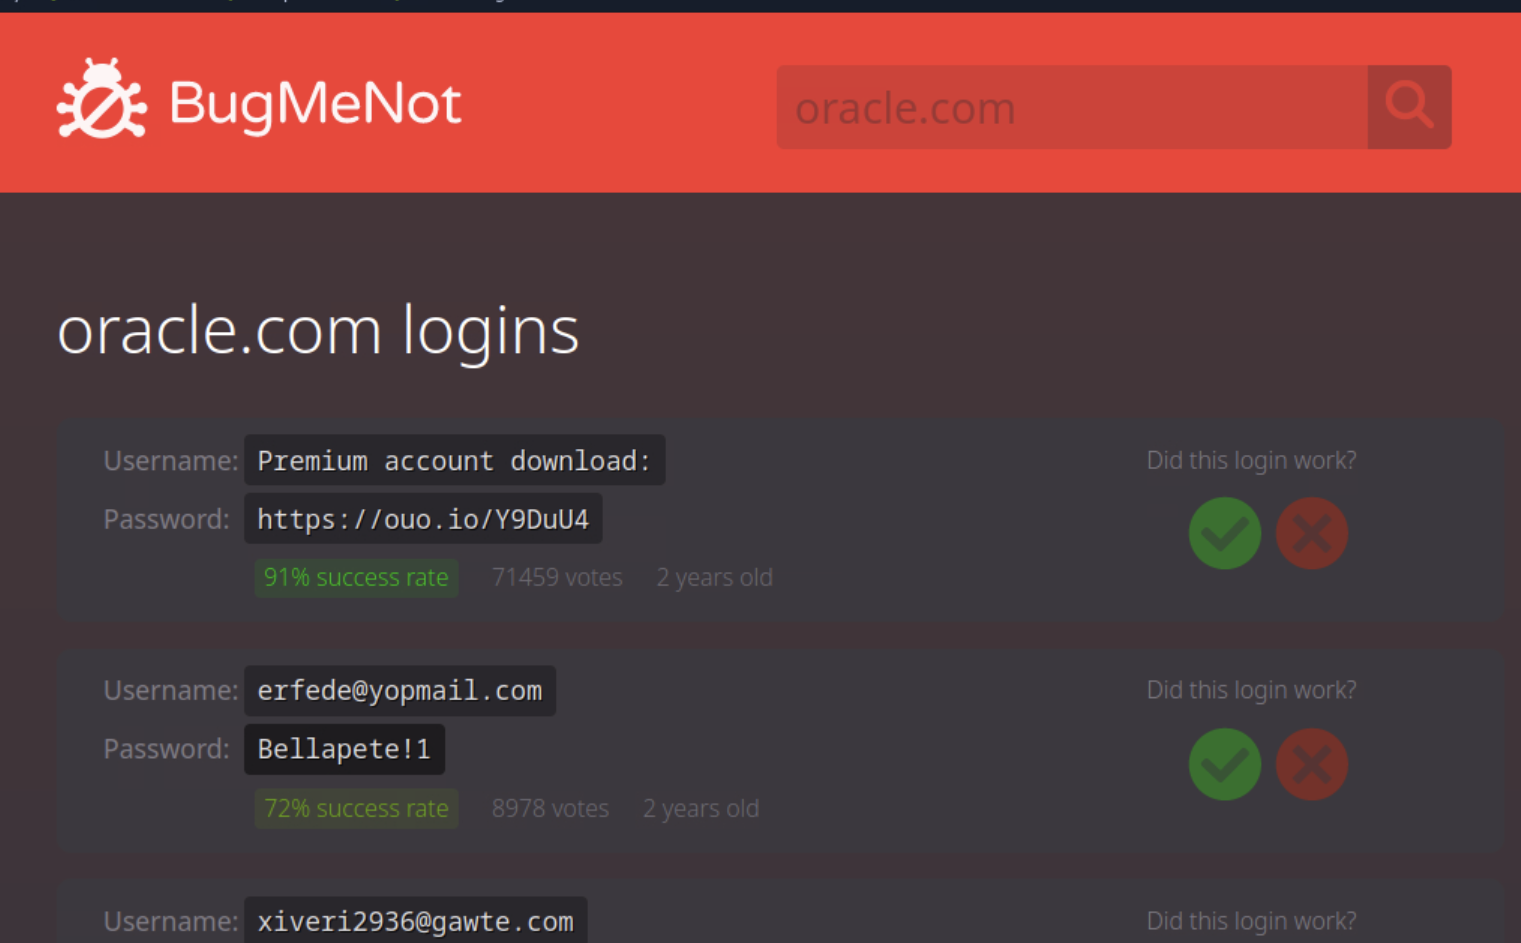Click the magnifier search button
1521x943 pixels.
1409,106
